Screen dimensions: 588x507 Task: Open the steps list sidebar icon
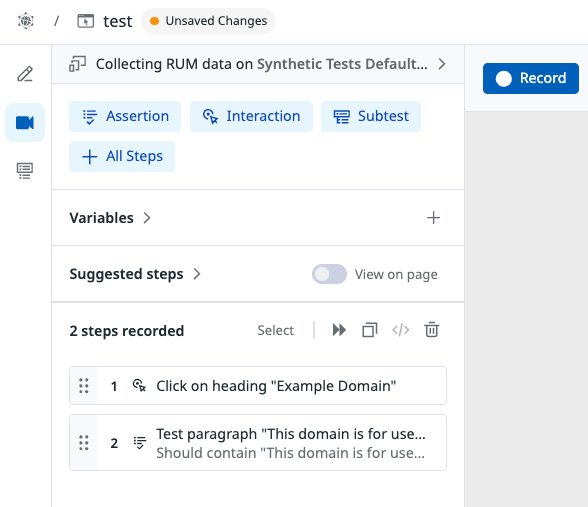point(25,171)
